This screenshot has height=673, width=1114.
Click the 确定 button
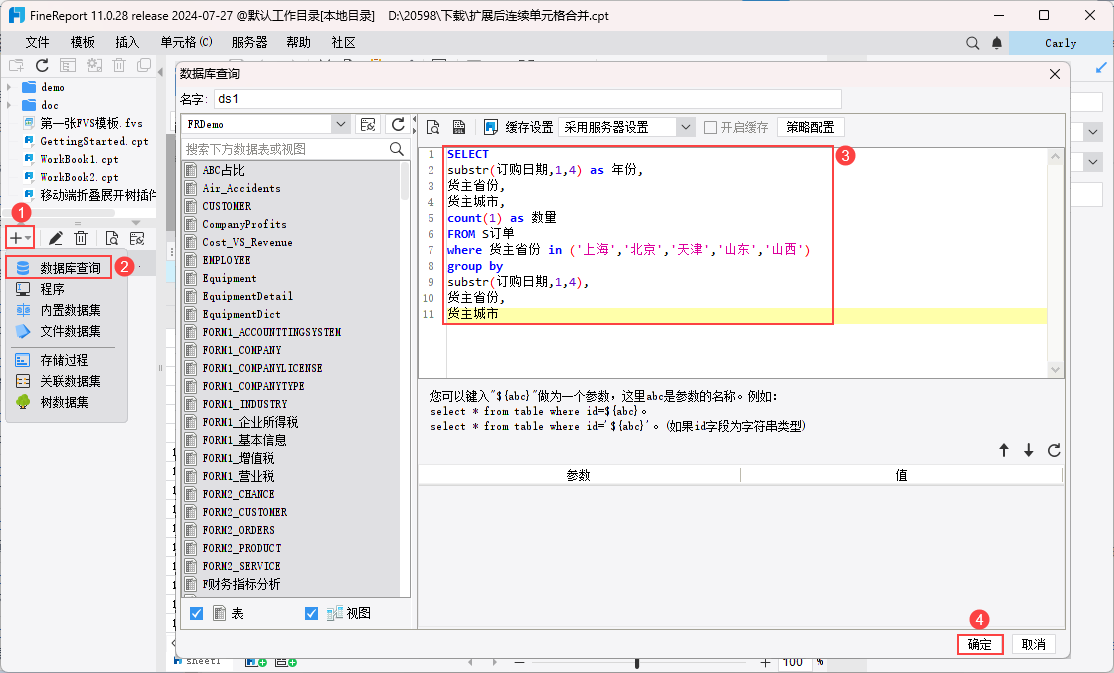point(980,644)
